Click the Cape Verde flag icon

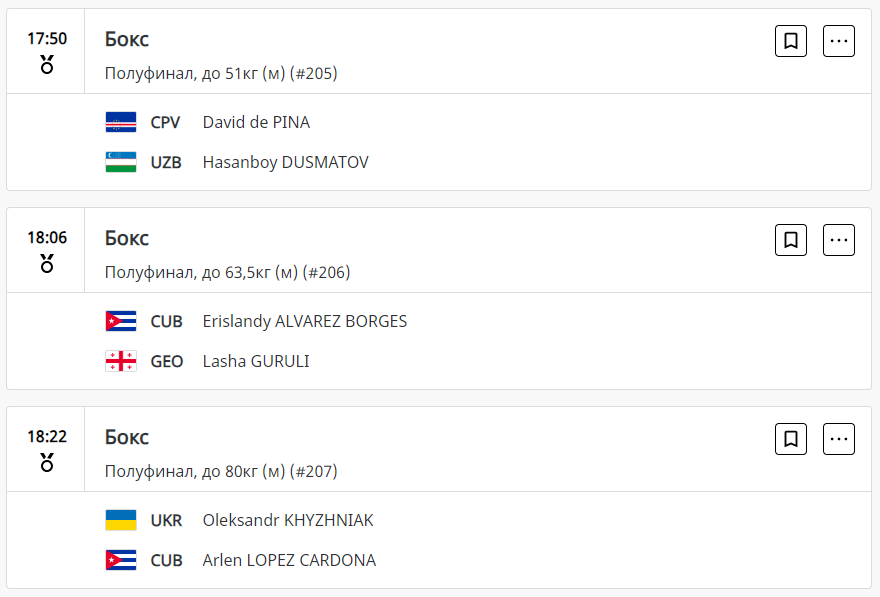tap(121, 123)
